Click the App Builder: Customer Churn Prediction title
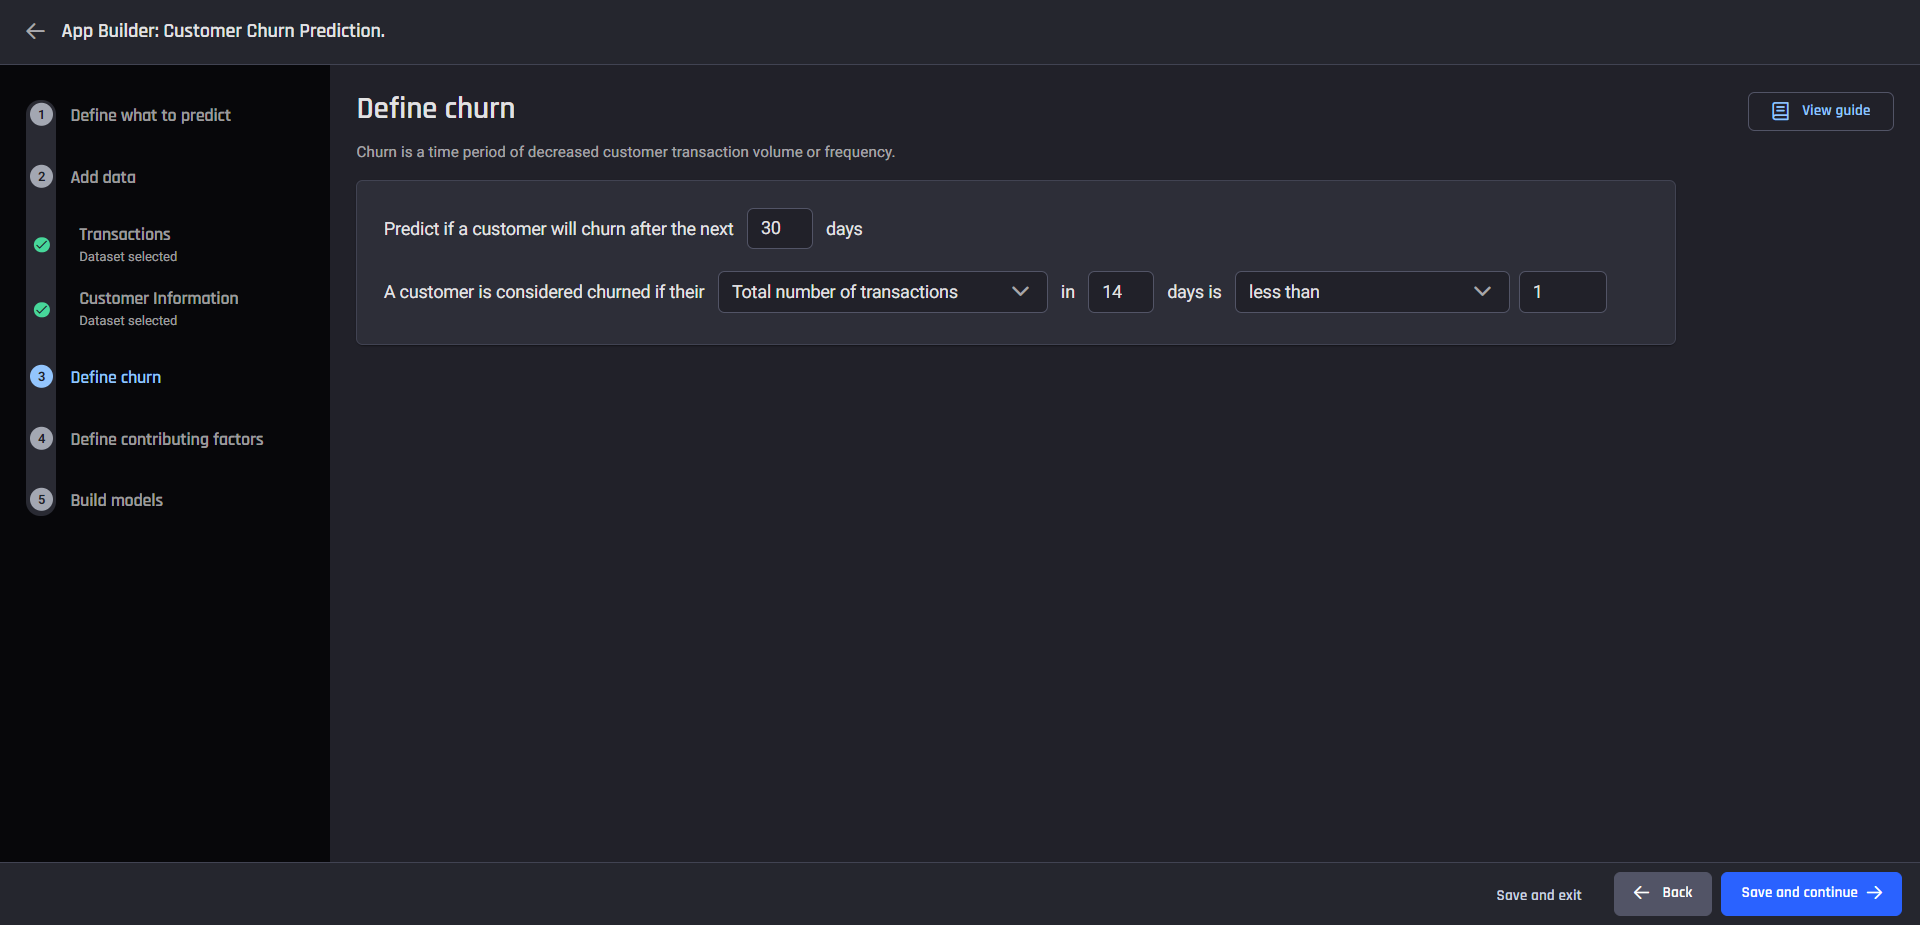This screenshot has height=925, width=1920. coord(223,31)
